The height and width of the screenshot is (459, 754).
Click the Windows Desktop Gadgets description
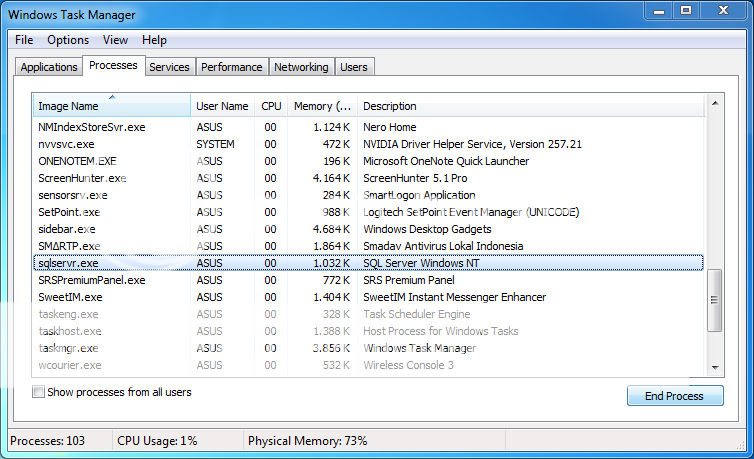(427, 229)
